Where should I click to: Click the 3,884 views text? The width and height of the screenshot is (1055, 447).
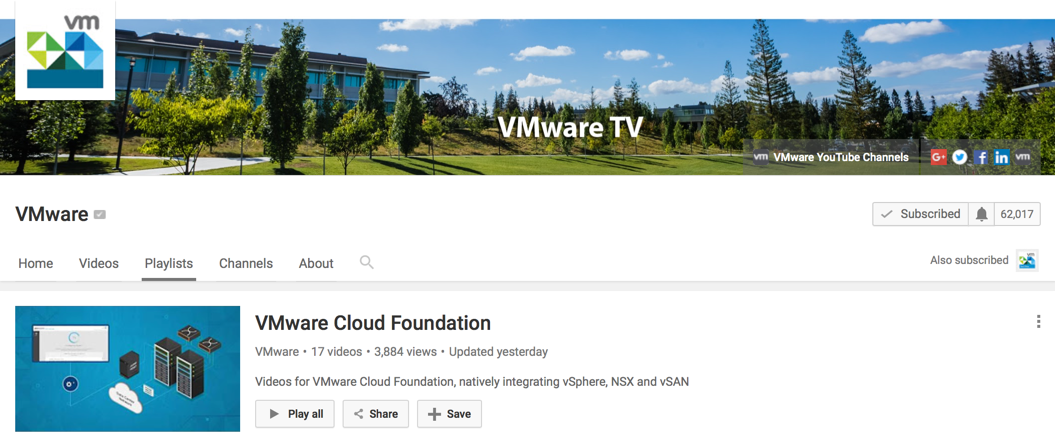406,351
